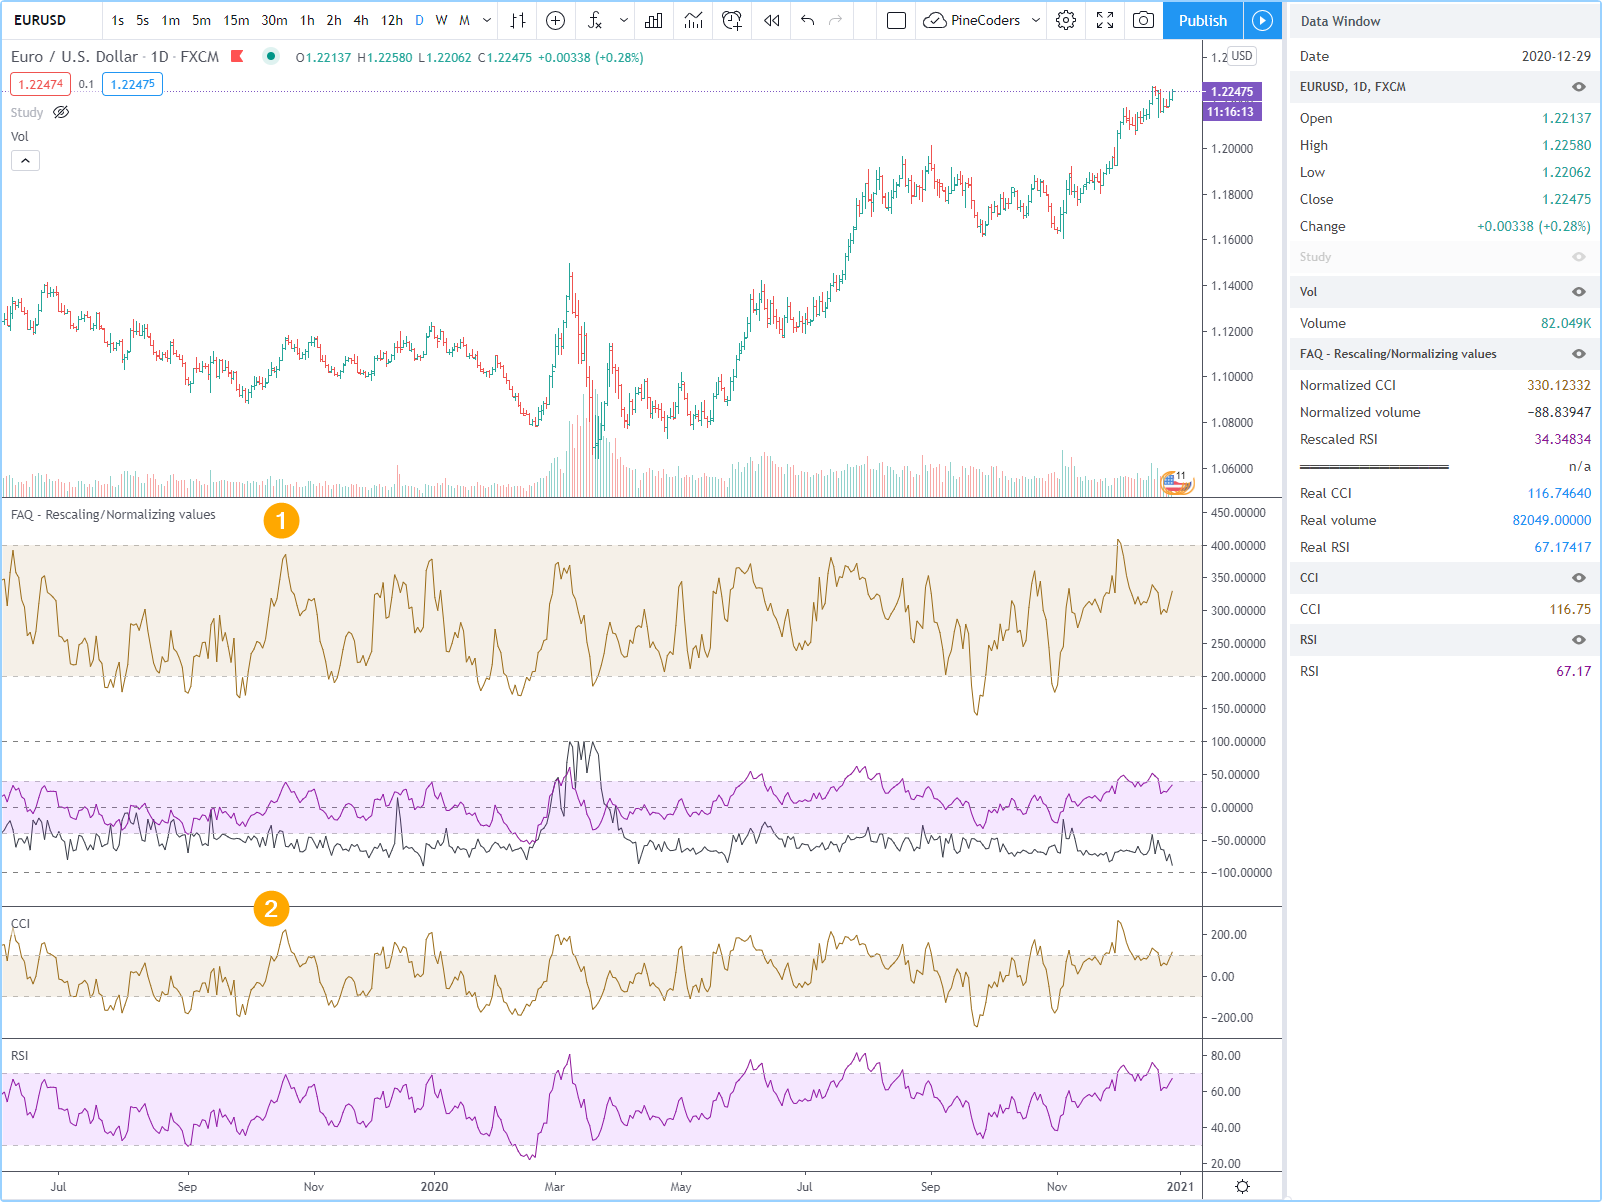
Task: Undo the last chart action
Action: pyautogui.click(x=808, y=20)
